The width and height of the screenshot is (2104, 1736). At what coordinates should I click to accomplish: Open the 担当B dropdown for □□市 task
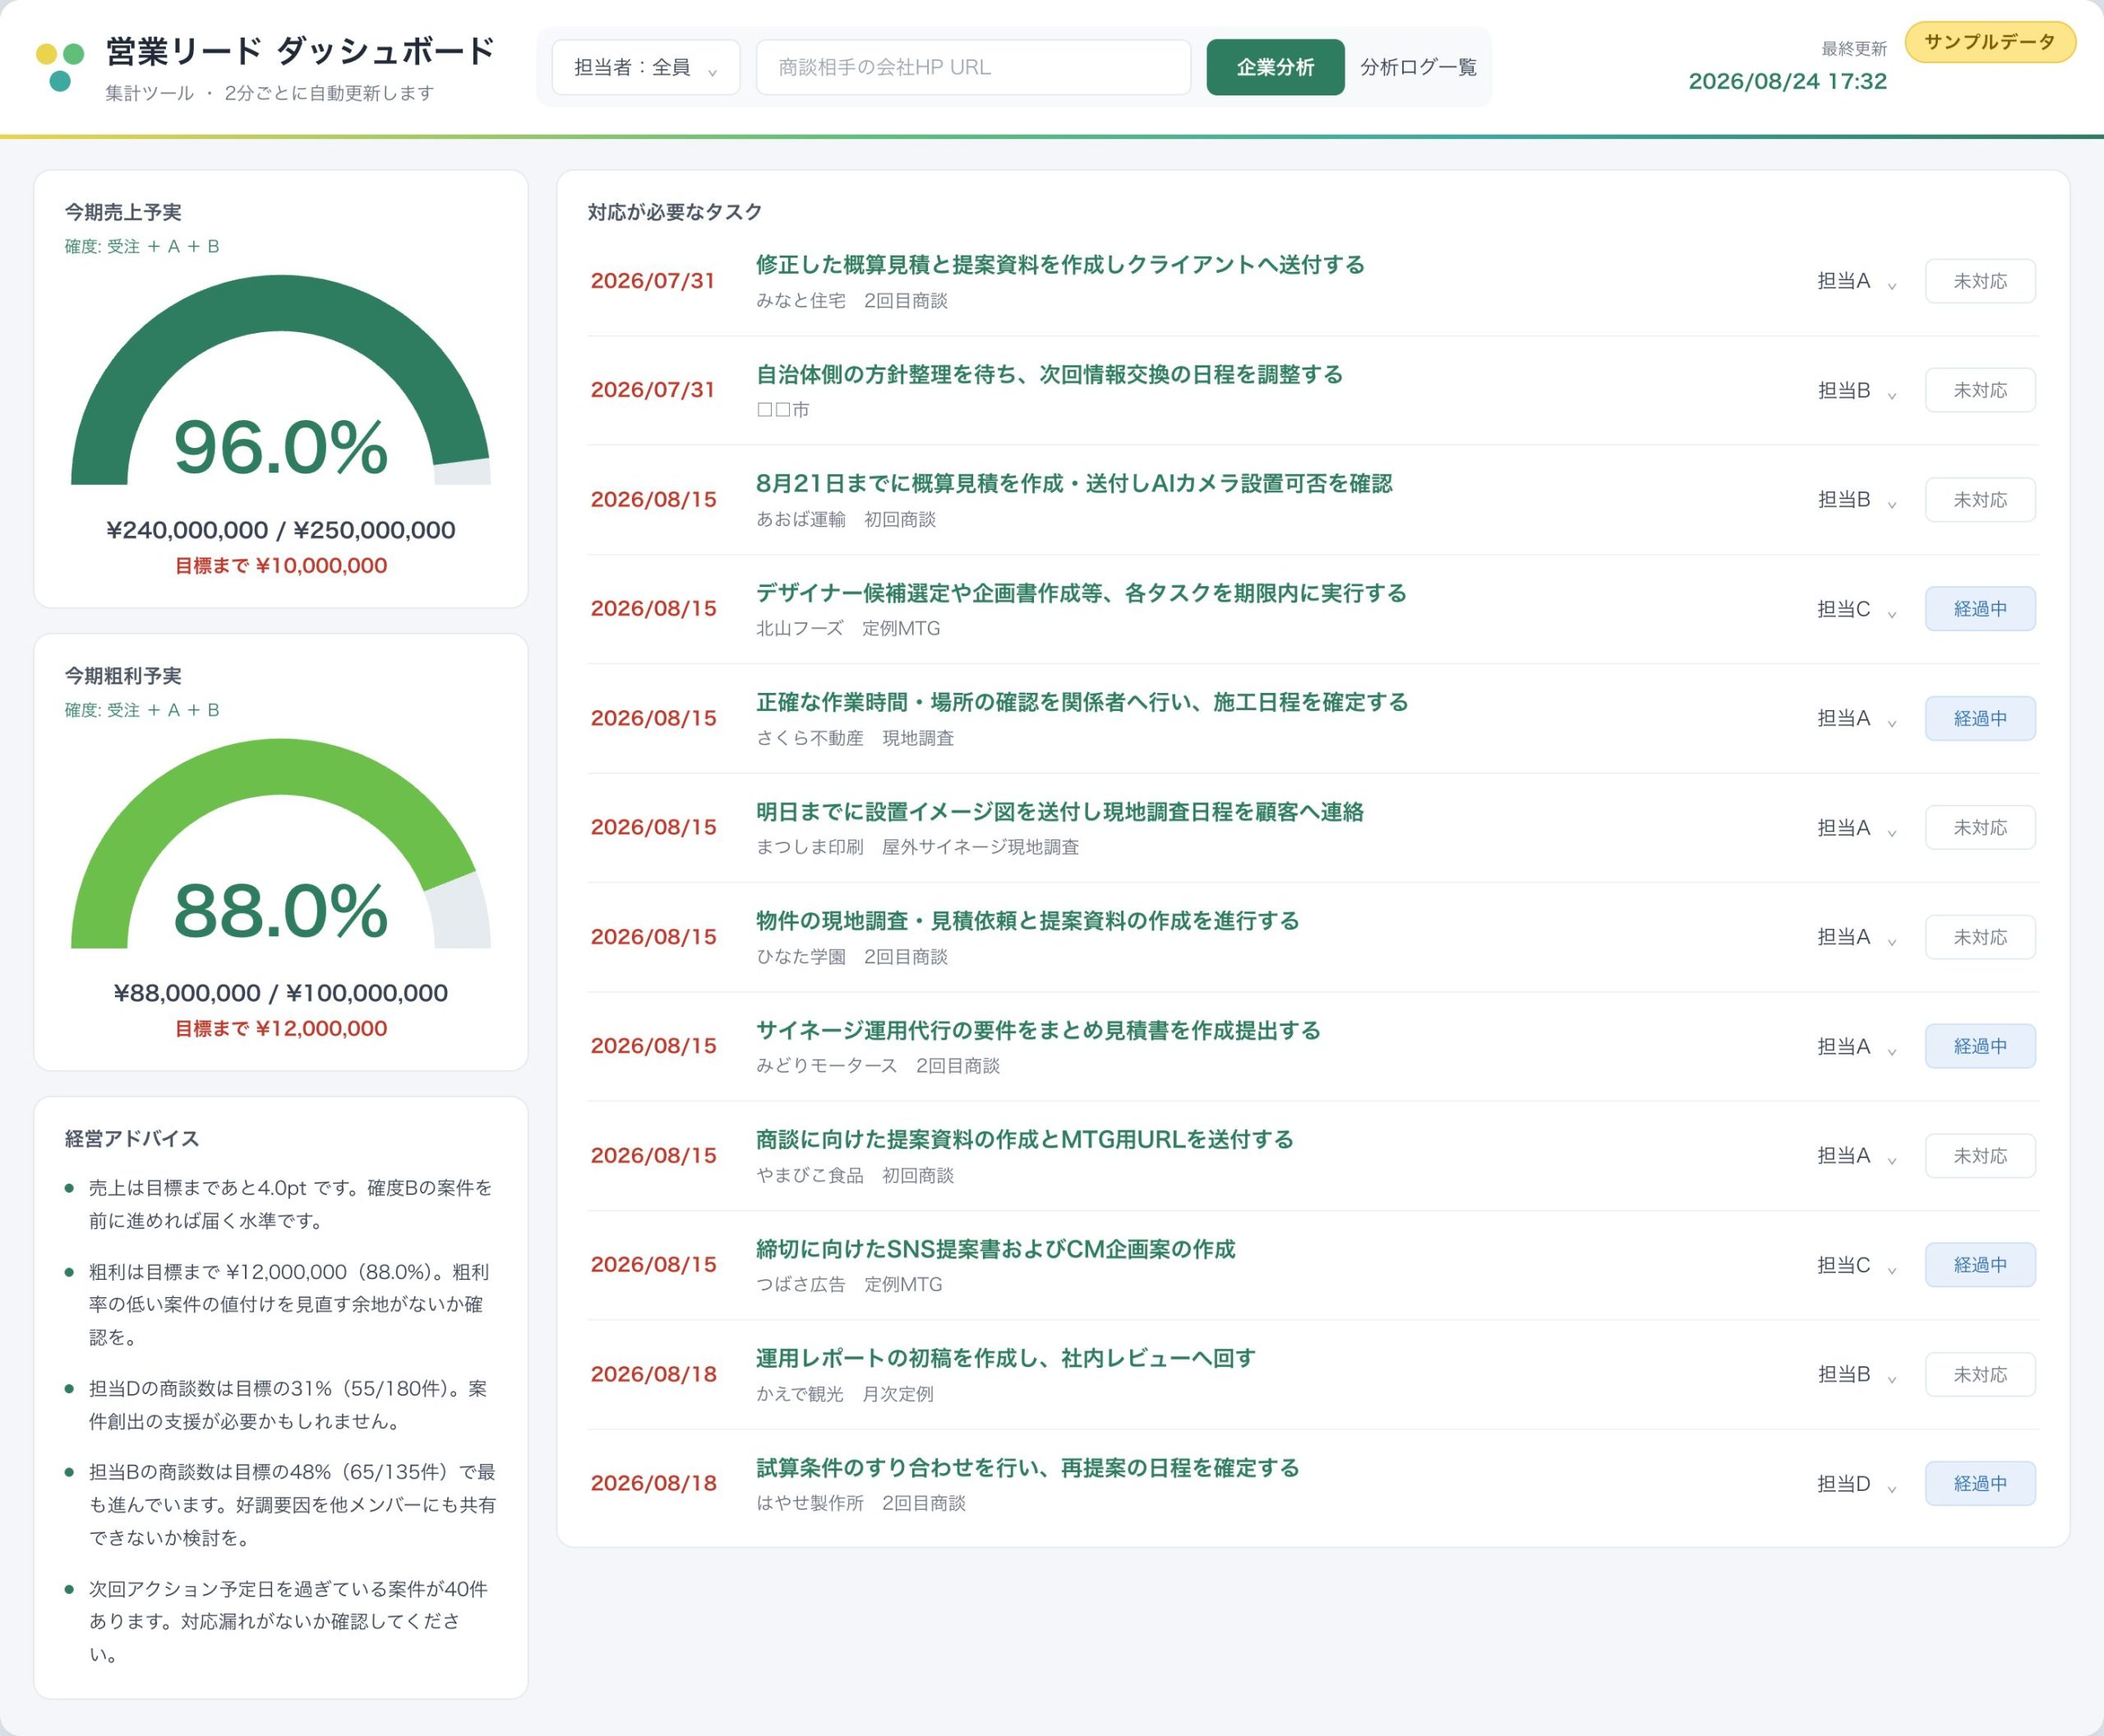tap(1857, 390)
